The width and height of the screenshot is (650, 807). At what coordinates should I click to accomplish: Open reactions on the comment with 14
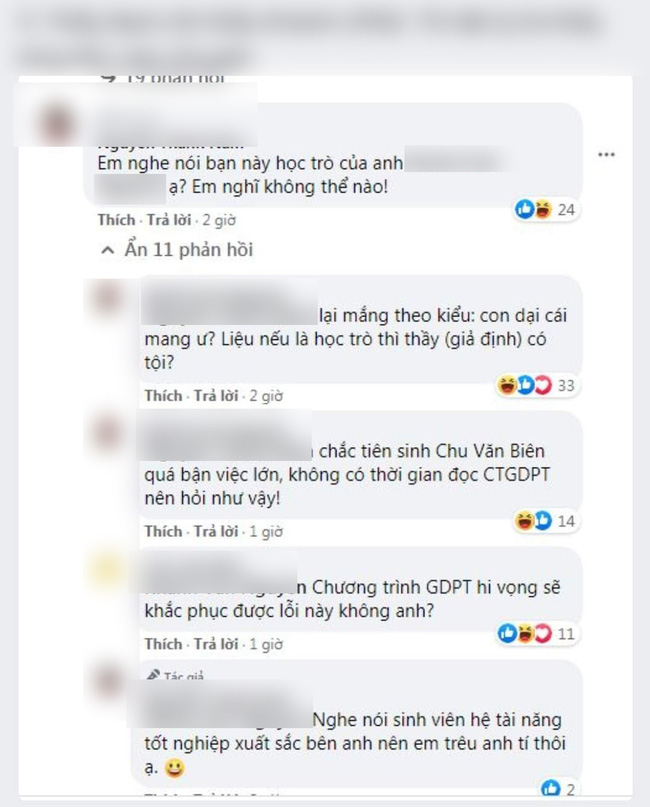[545, 521]
